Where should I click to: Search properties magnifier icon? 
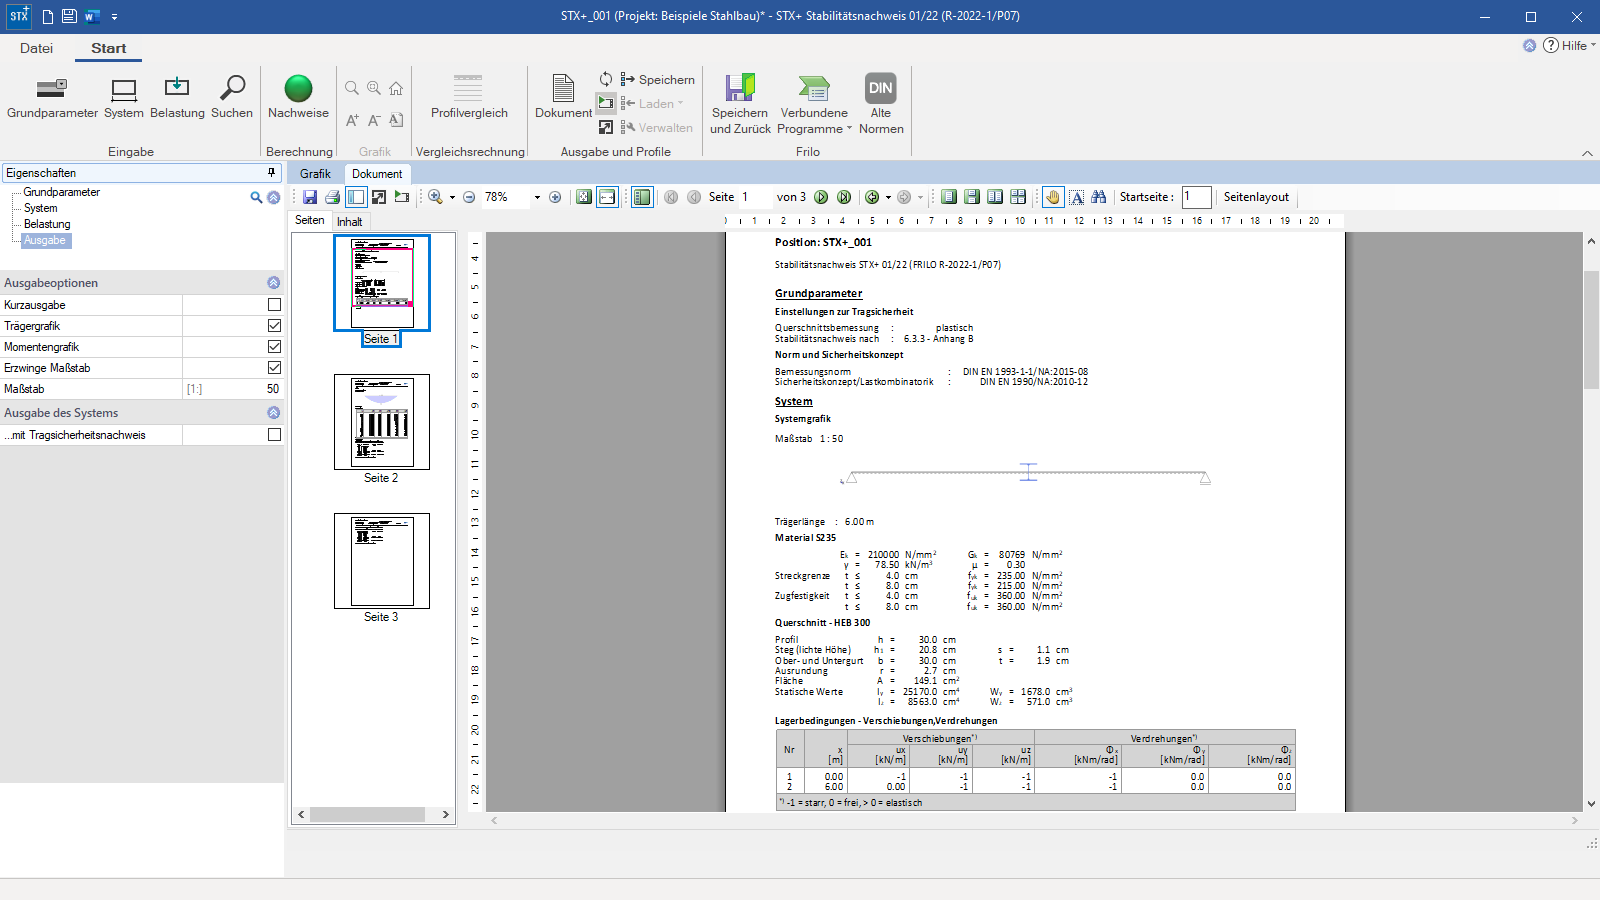[256, 198]
